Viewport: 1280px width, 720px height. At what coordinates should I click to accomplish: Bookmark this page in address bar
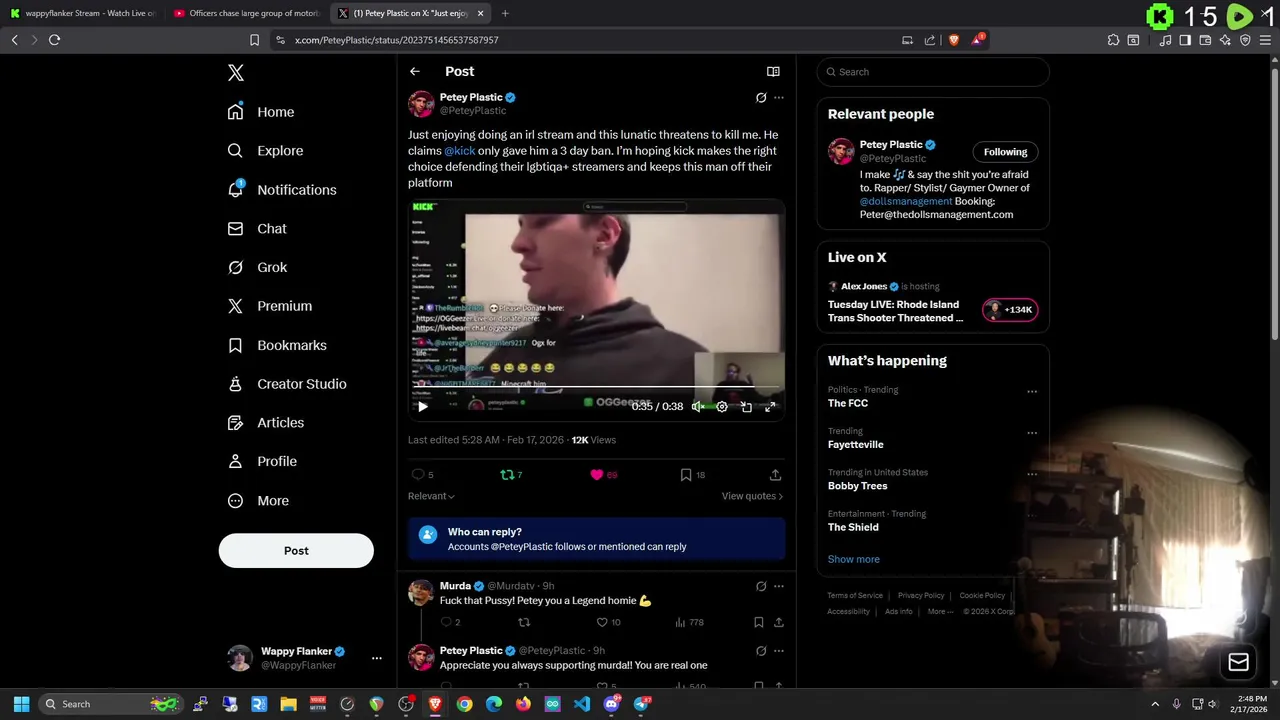[254, 40]
